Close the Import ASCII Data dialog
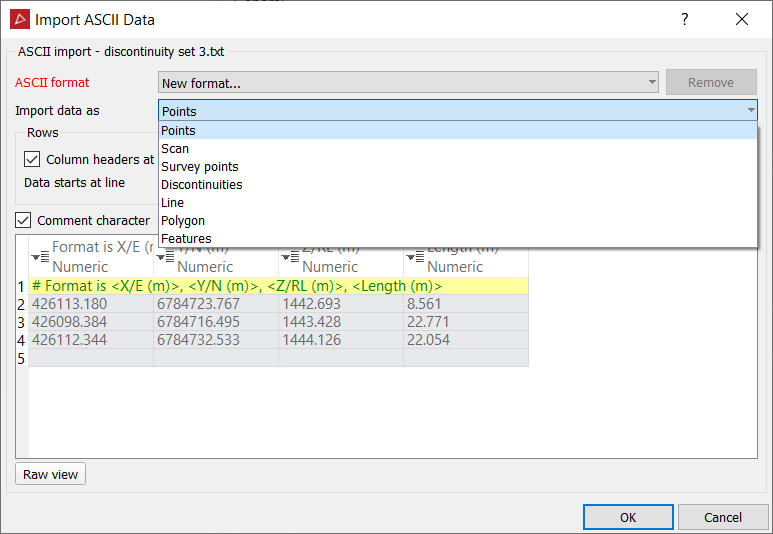773x534 pixels. [741, 19]
